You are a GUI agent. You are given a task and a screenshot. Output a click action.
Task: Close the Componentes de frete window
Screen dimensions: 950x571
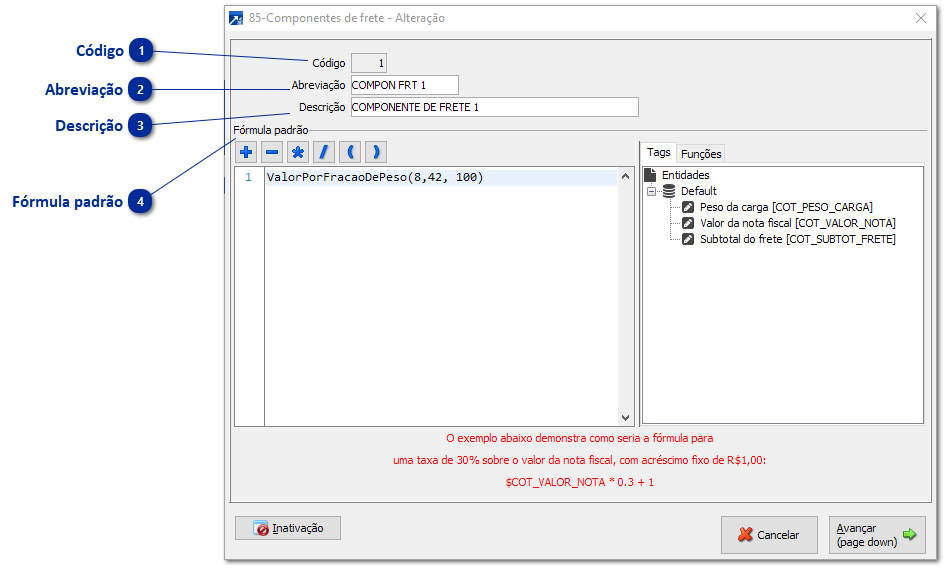[x=921, y=18]
